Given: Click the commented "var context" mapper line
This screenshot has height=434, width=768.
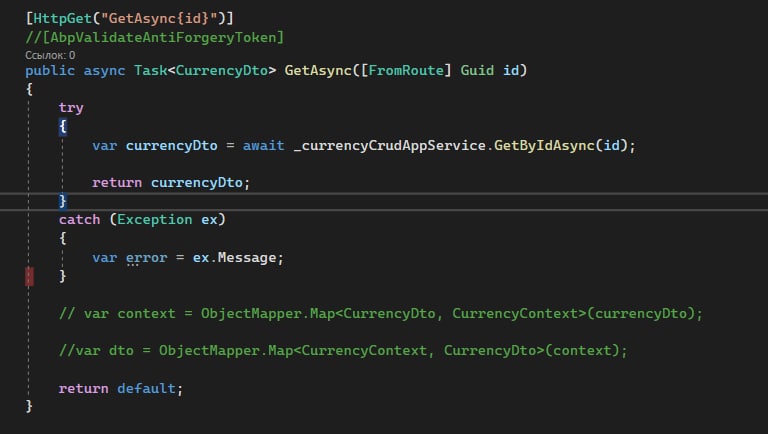Looking at the screenshot, I should [381, 313].
